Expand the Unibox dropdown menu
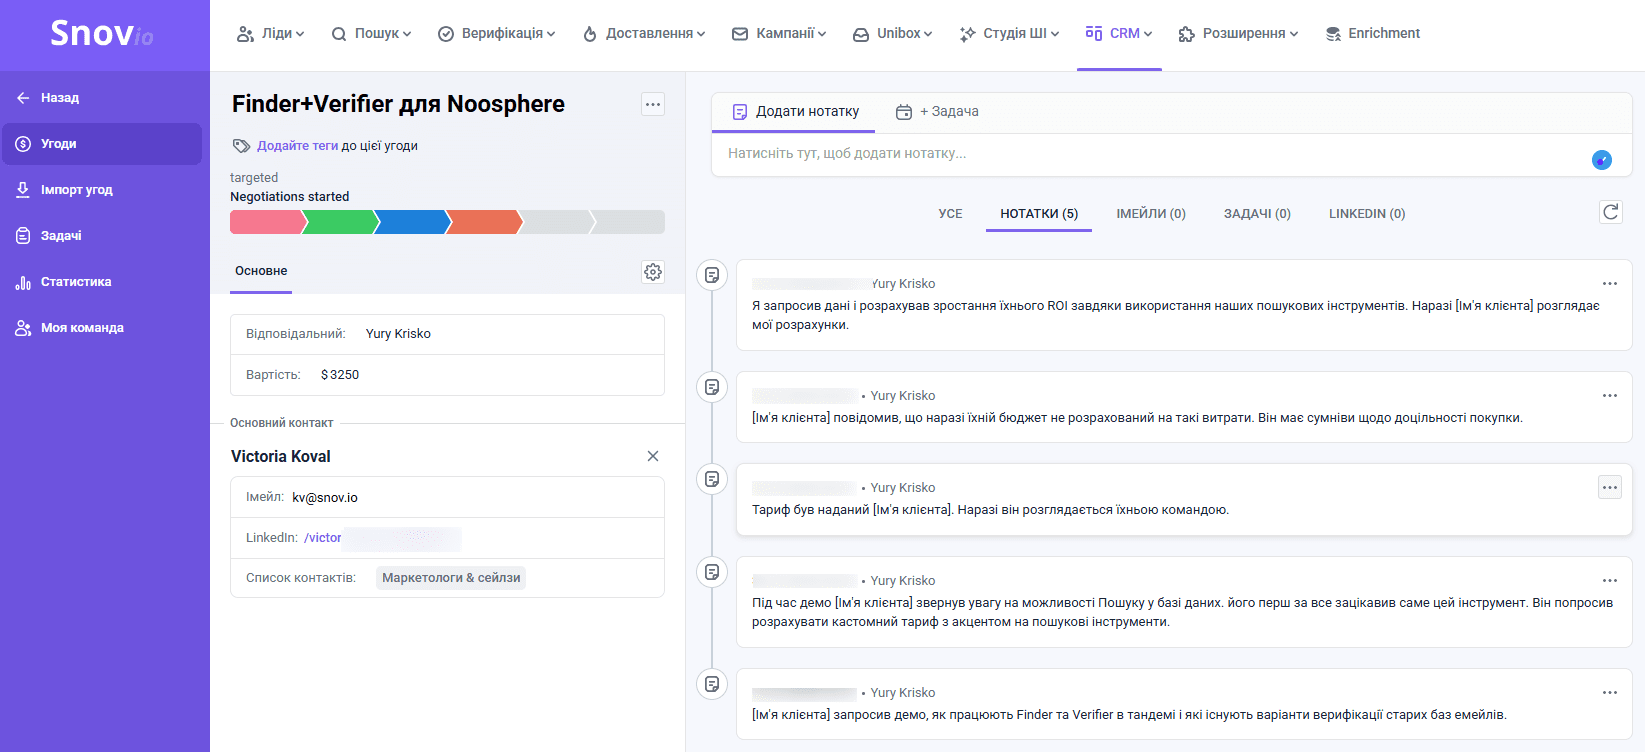Screen dimensions: 1645x752 click(x=892, y=34)
